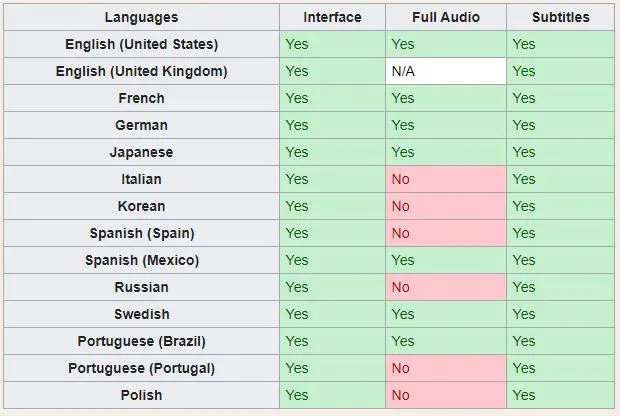The image size is (620, 416).
Task: Click Korean's Full Audio No cell
Action: (x=445, y=206)
